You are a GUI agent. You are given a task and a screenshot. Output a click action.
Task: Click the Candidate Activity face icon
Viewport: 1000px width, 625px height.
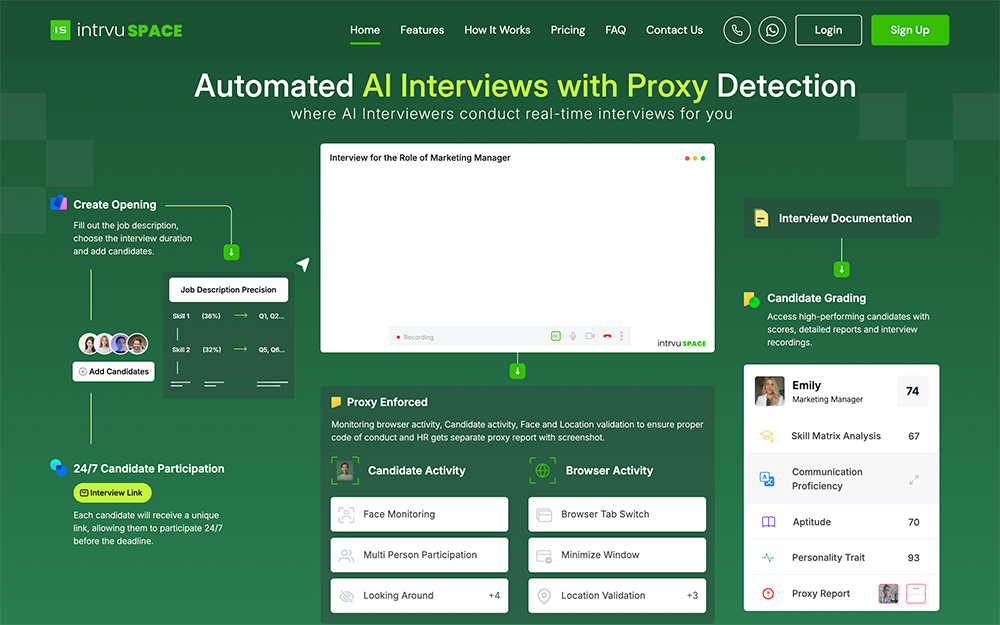[345, 471]
